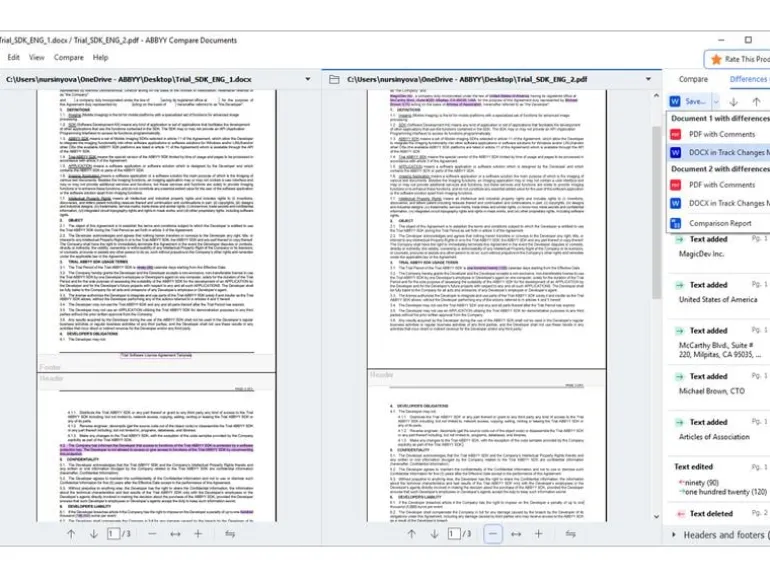This screenshot has width=770, height=578.
Task: Fit right document to width
Action: click(516, 534)
